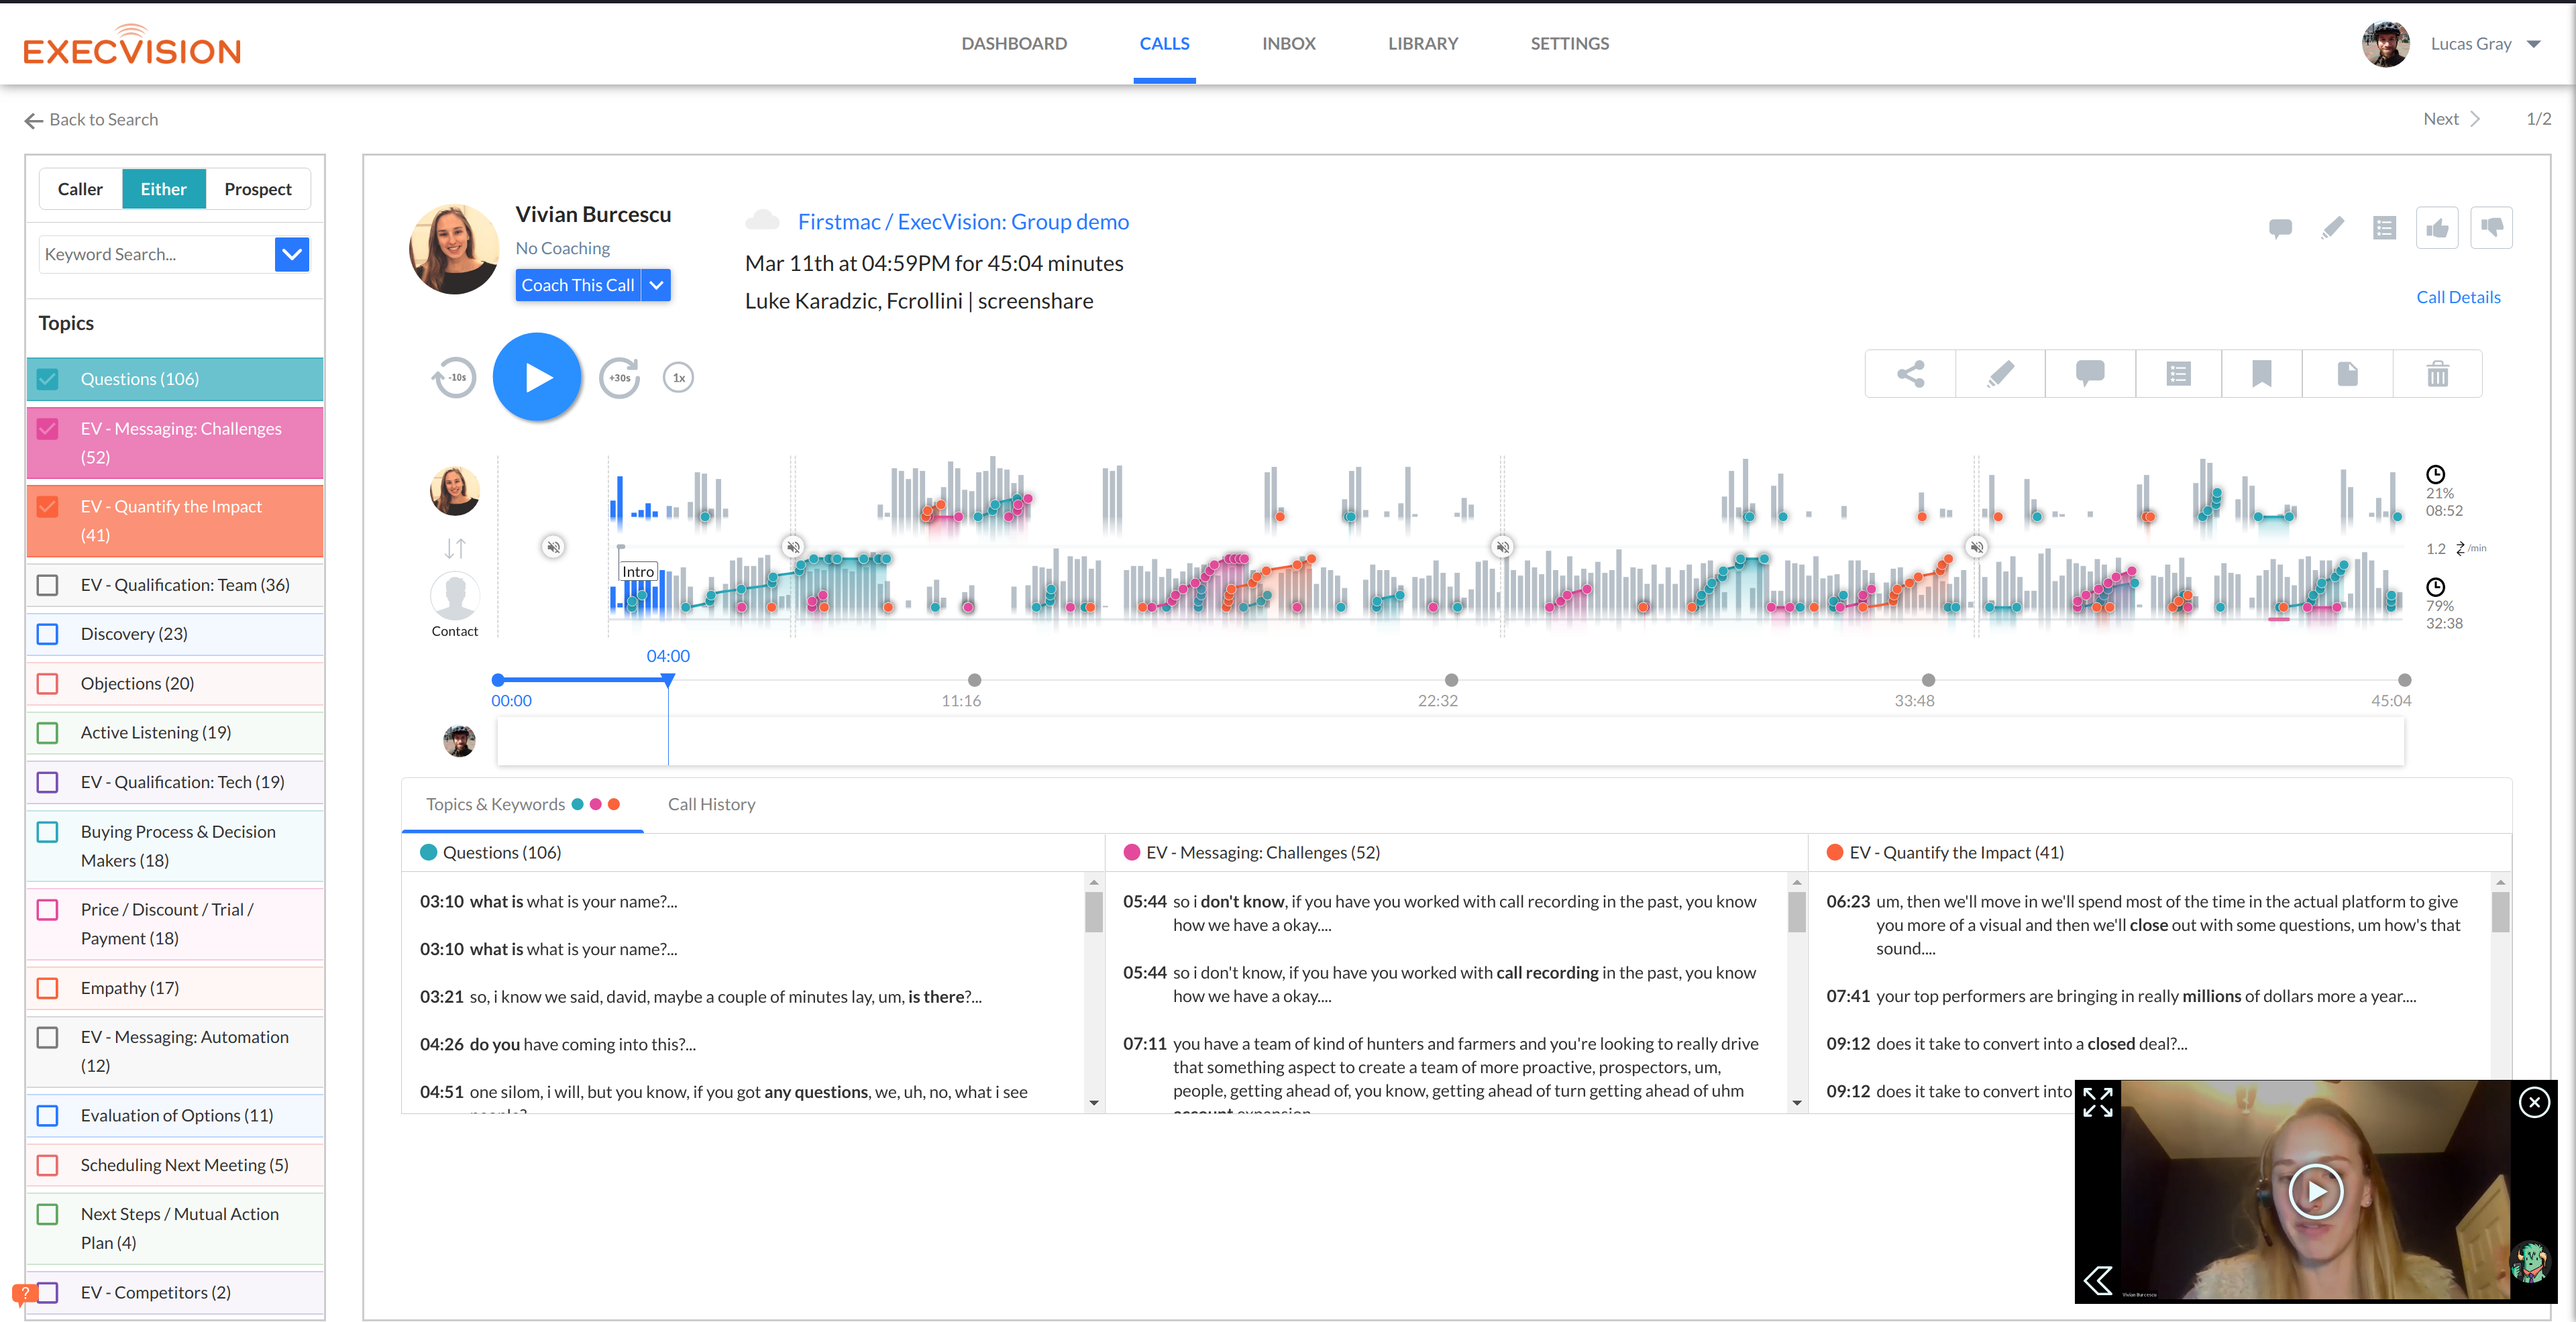Viewport: 2576px width, 1322px height.
Task: Open the Lucas Gray user menu
Action: (2533, 44)
